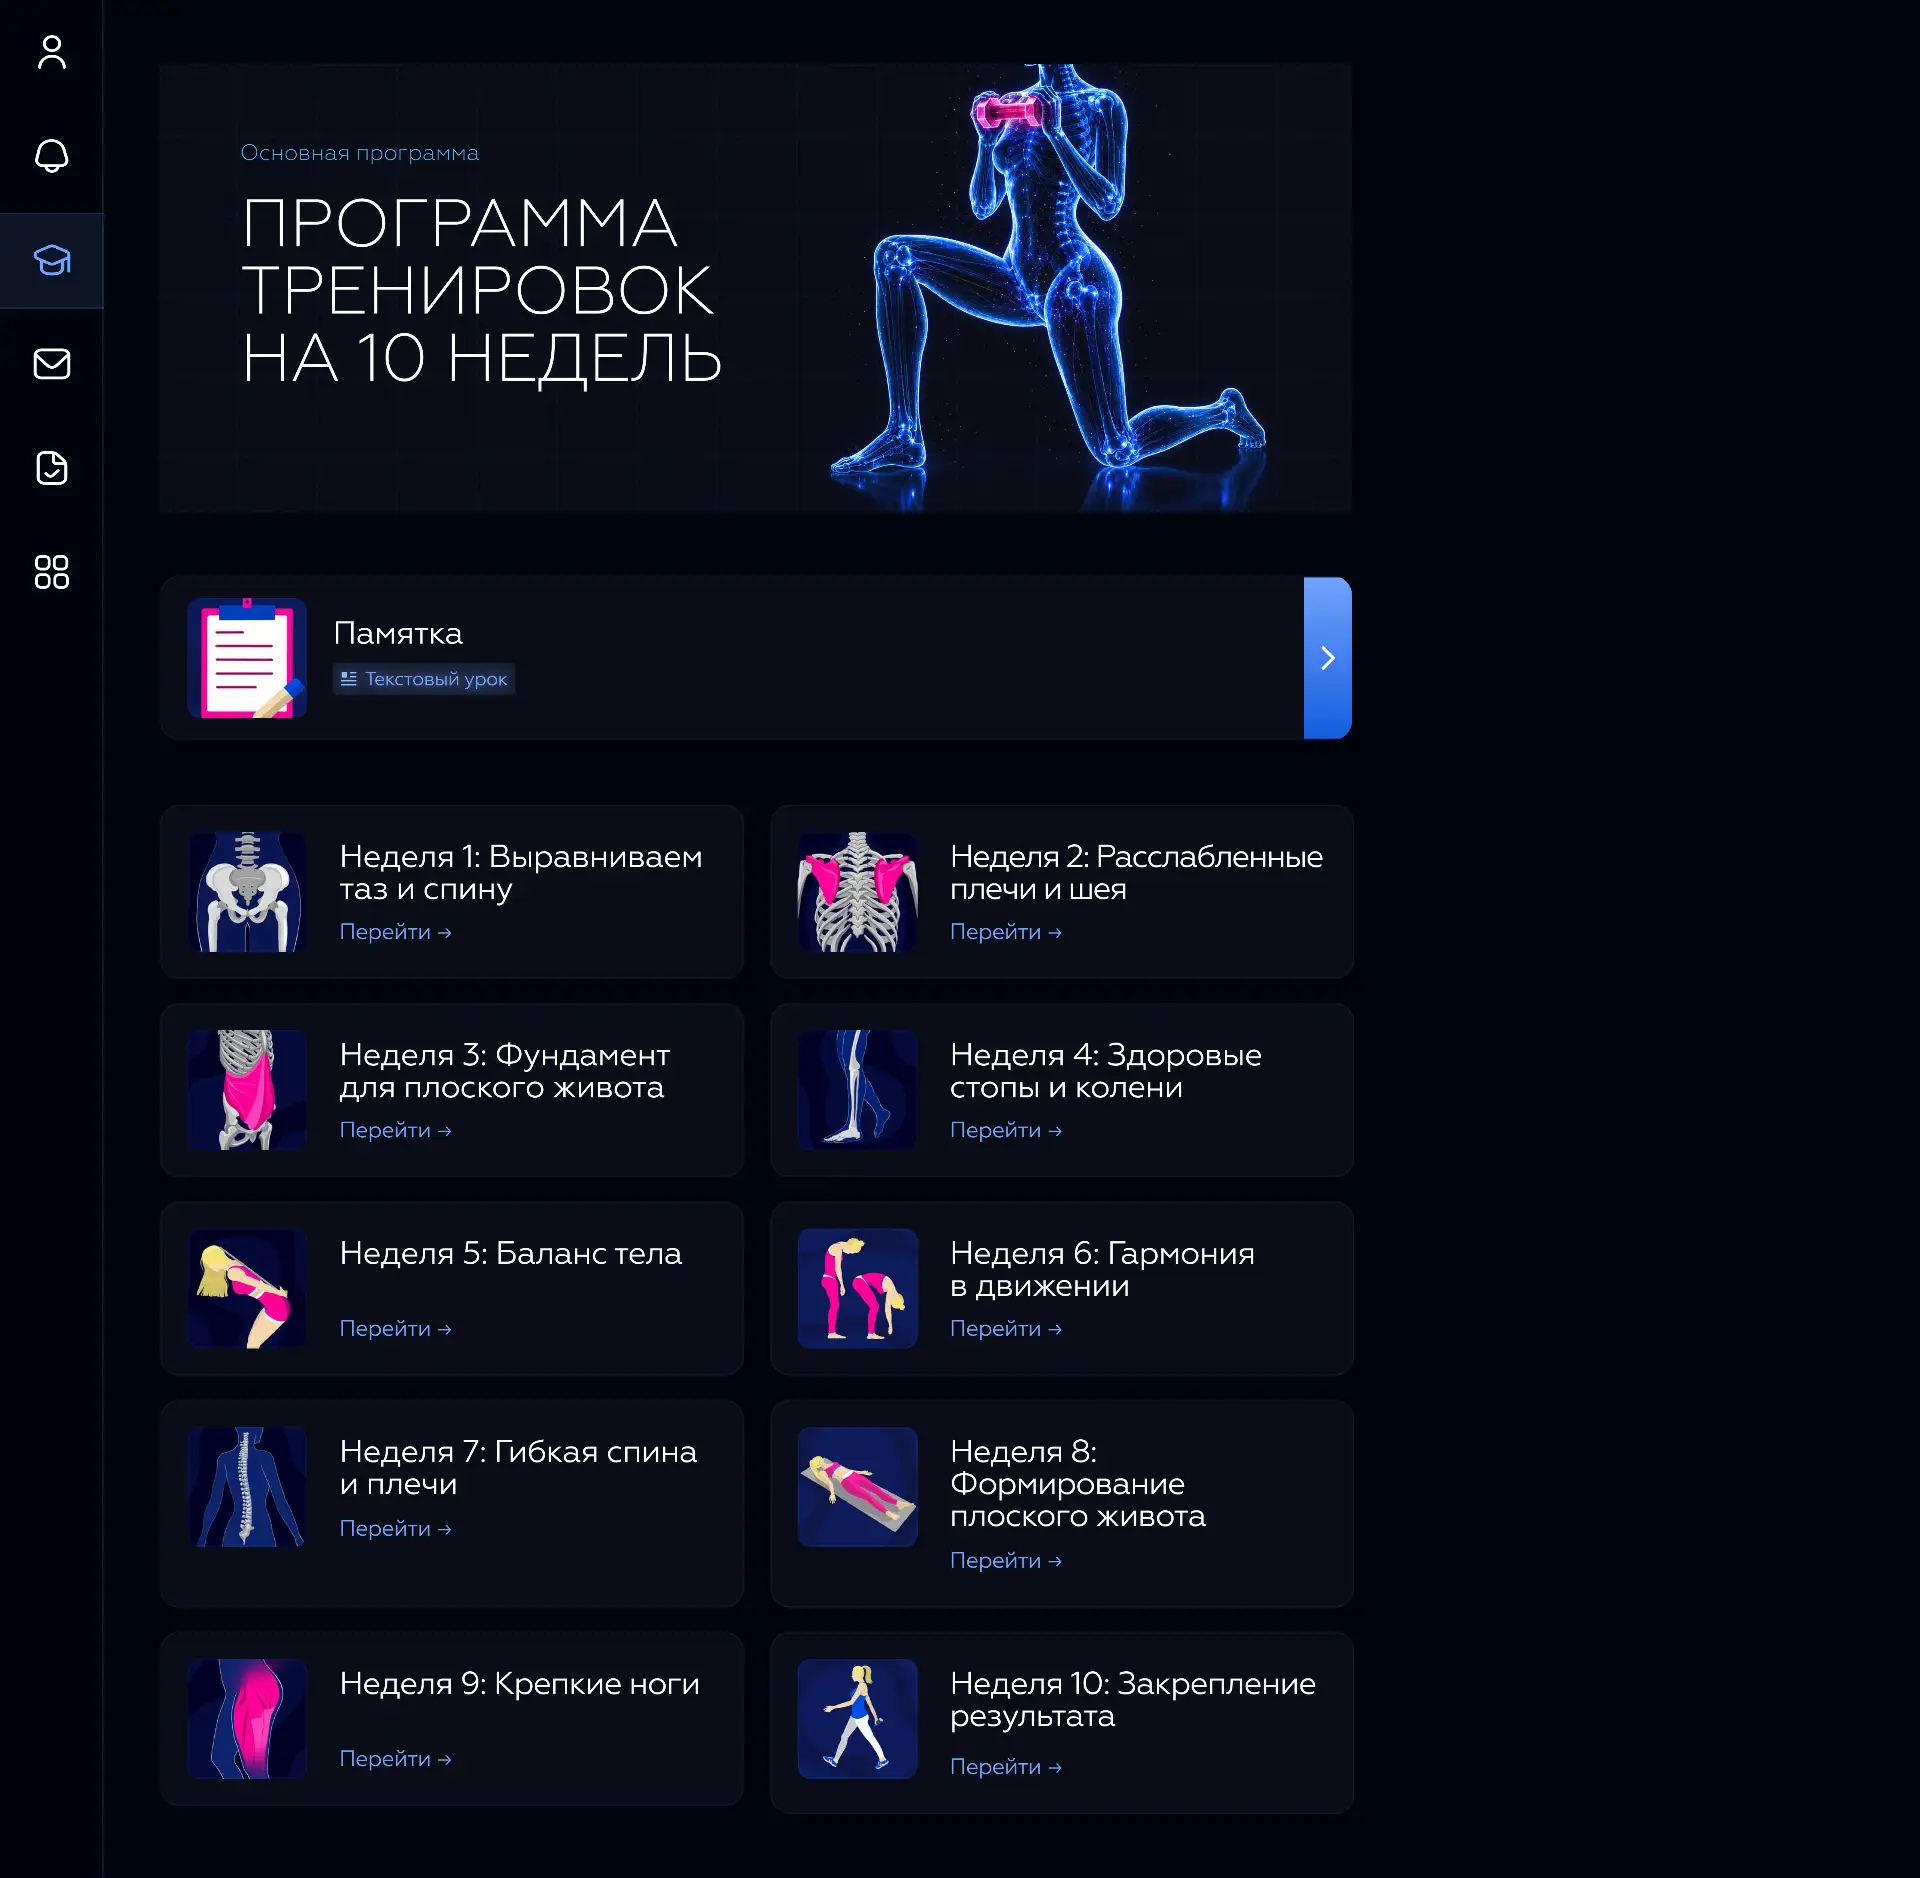This screenshot has height=1878, width=1920.
Task: Click Перейти link under Неделя 4
Action: pyautogui.click(x=1006, y=1130)
